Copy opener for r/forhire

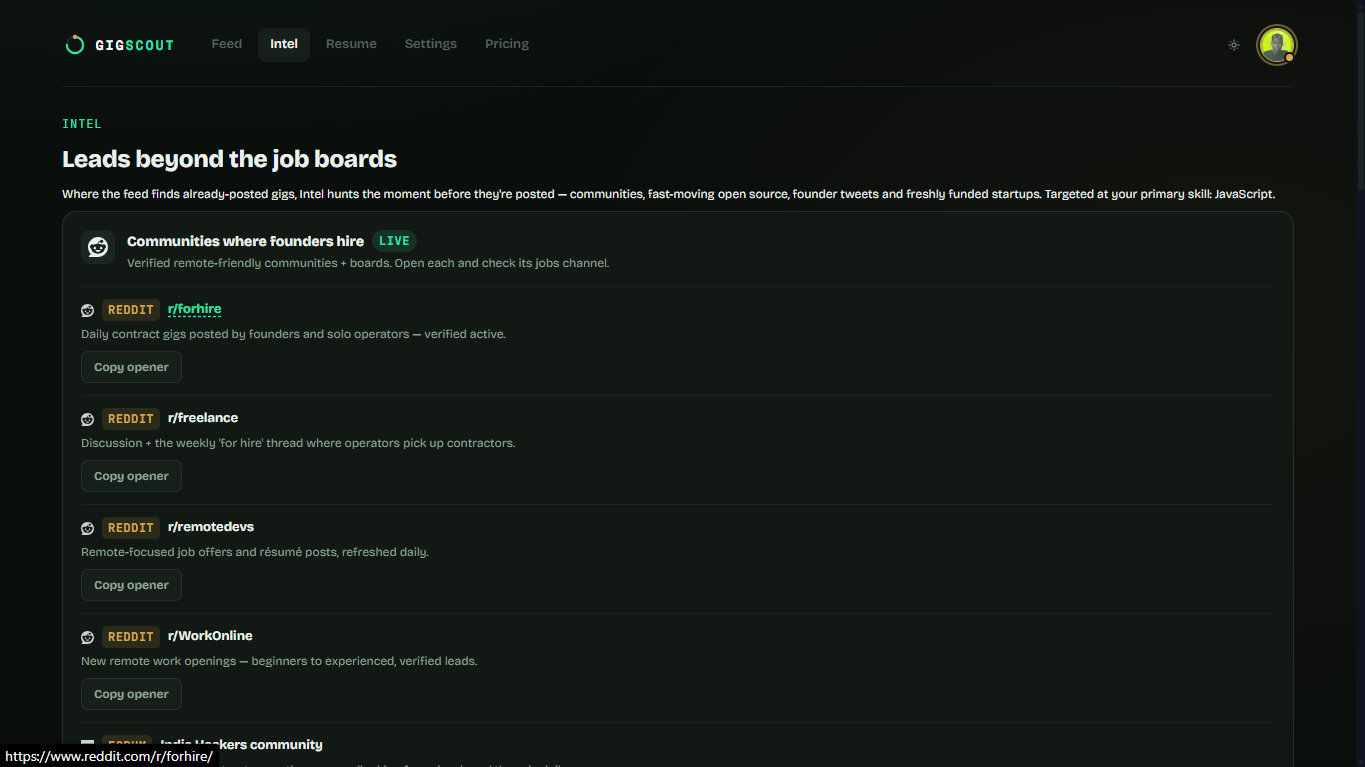coord(131,367)
